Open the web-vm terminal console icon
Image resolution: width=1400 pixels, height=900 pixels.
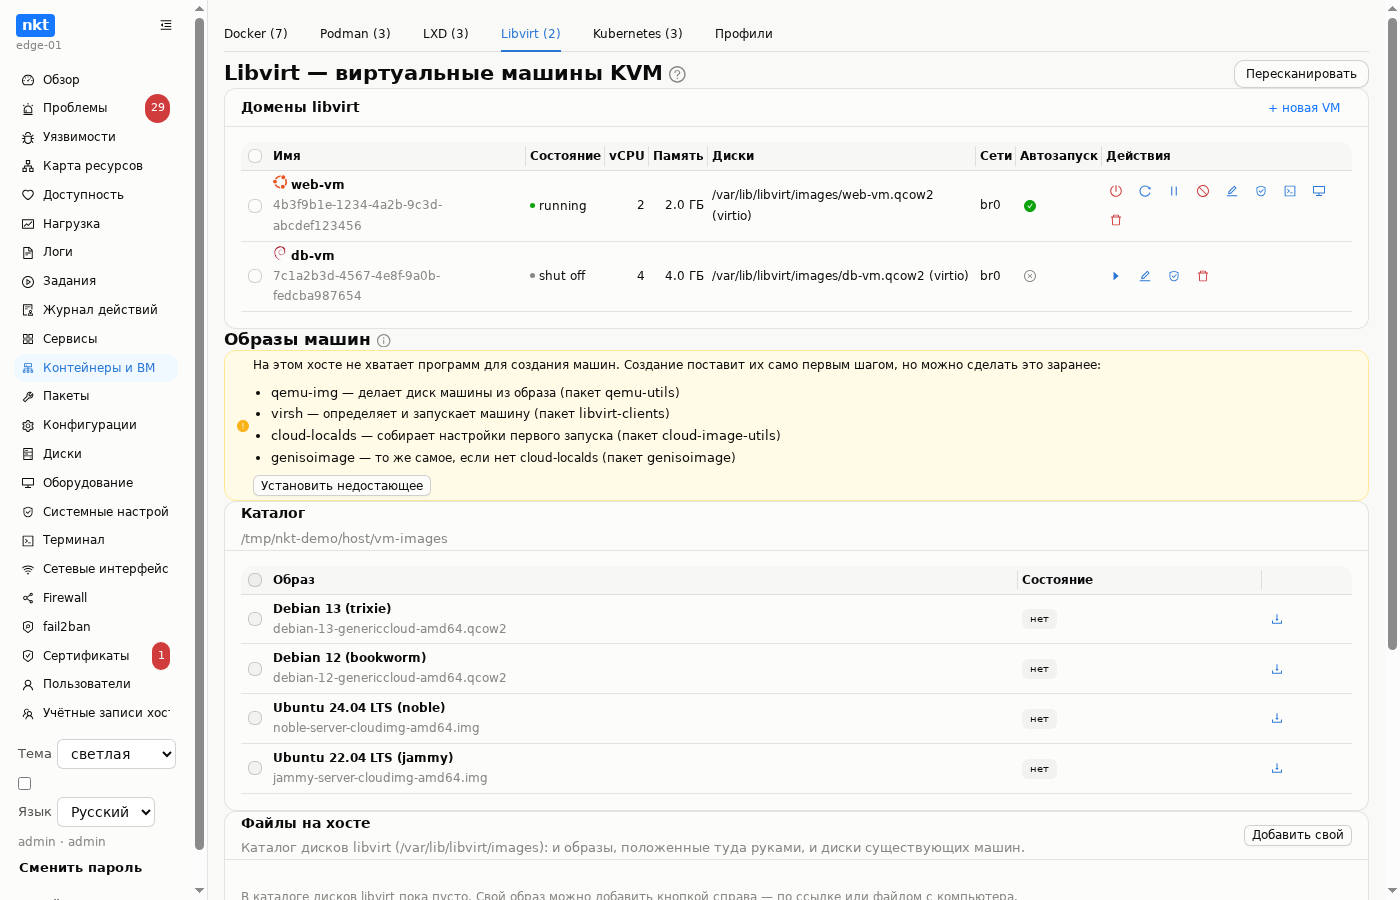pos(1290,191)
